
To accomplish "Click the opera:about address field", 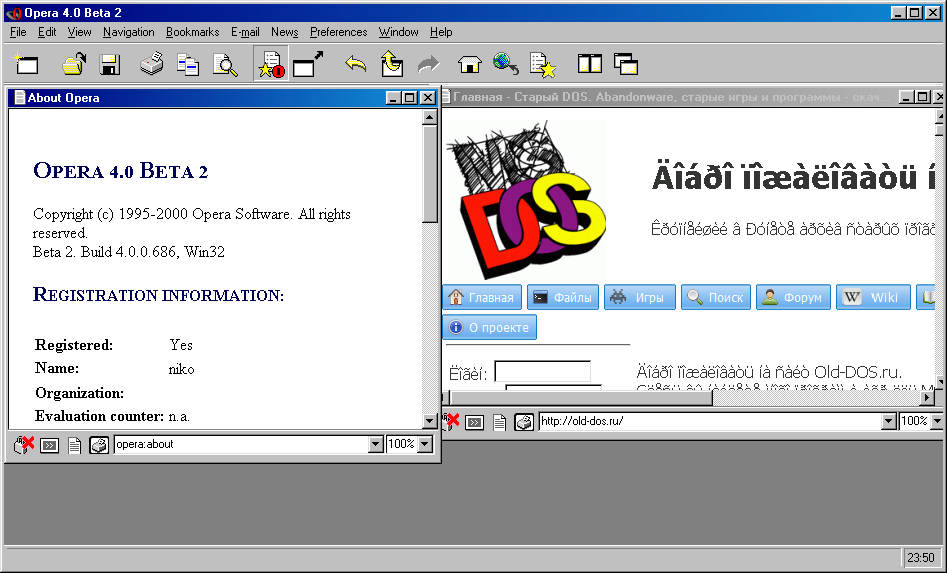I will pos(242,444).
